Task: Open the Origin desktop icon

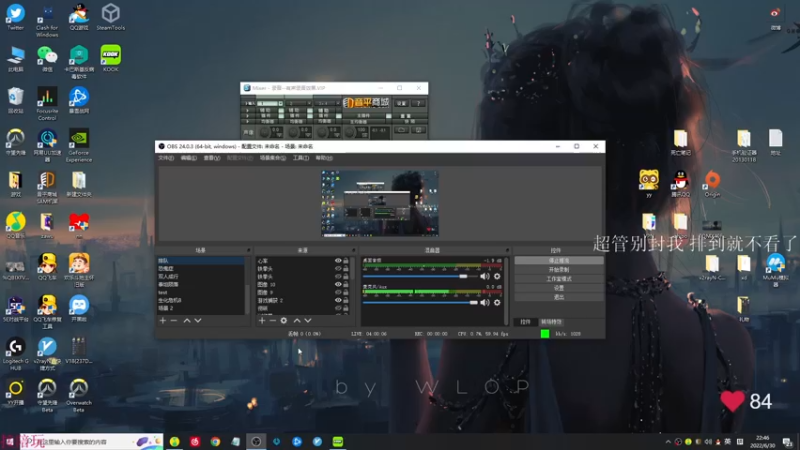Action: (712, 184)
